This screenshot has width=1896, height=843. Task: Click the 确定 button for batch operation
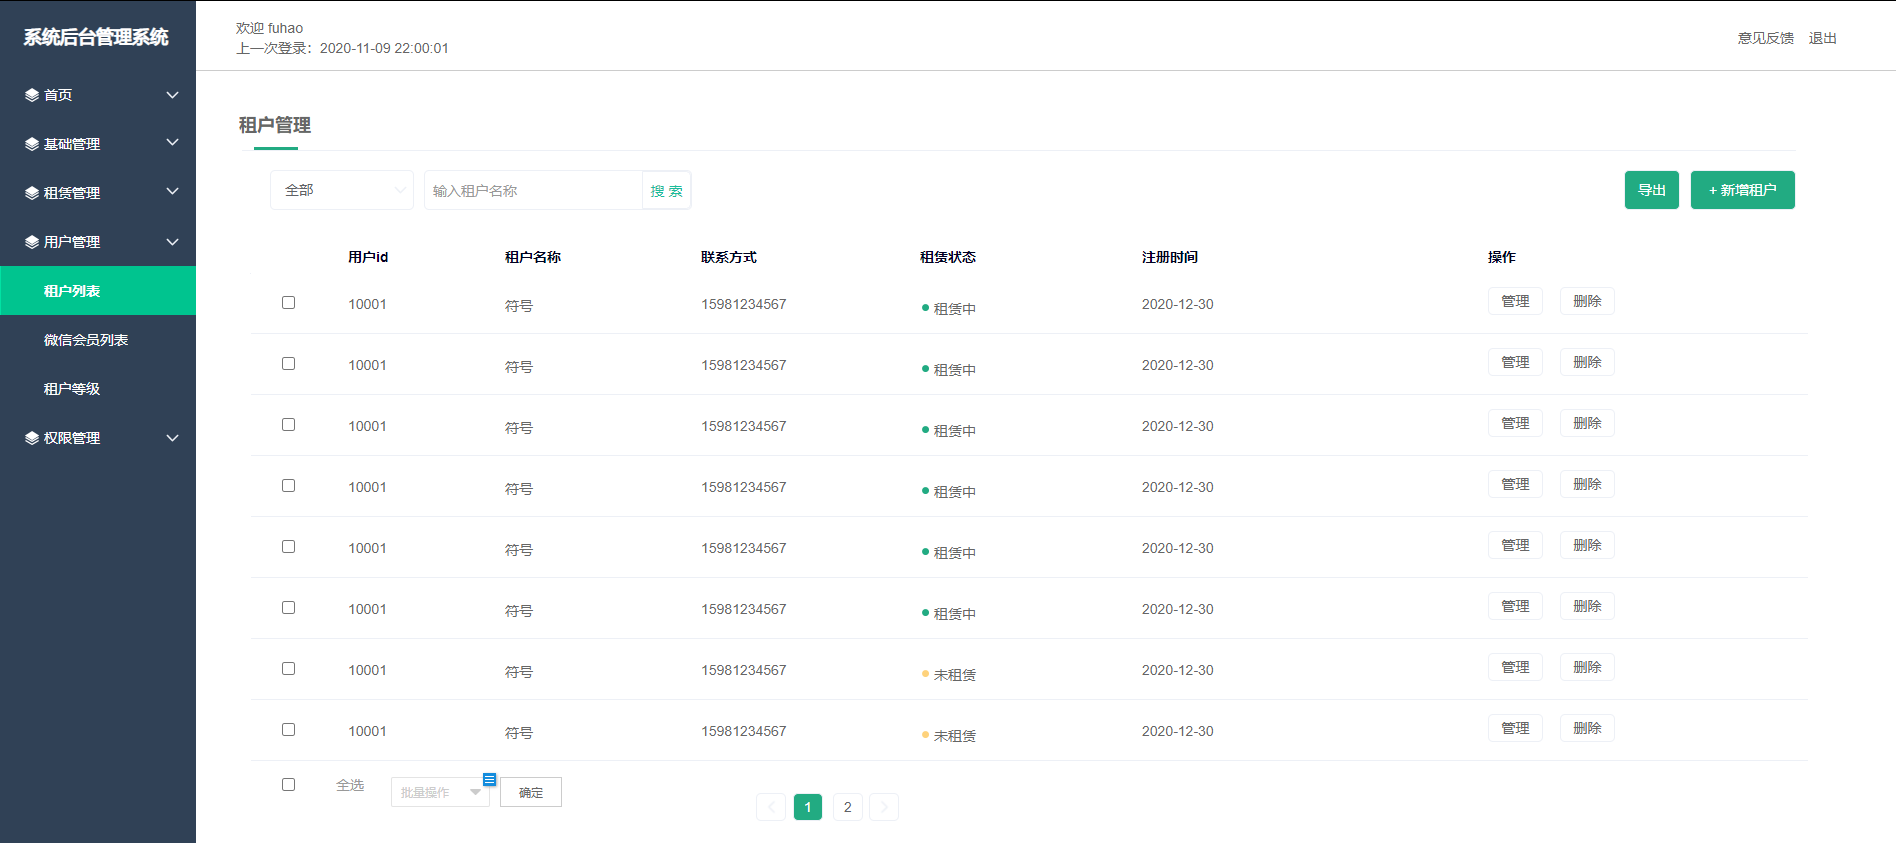tap(531, 792)
